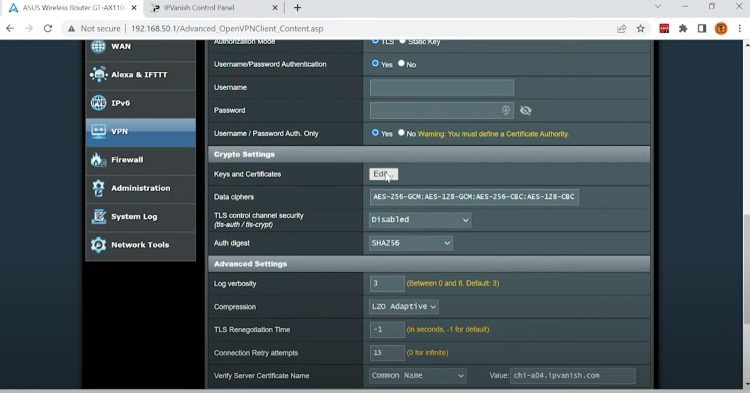Open a new browser tab
Viewport: 750px width, 393px height.
[298, 8]
